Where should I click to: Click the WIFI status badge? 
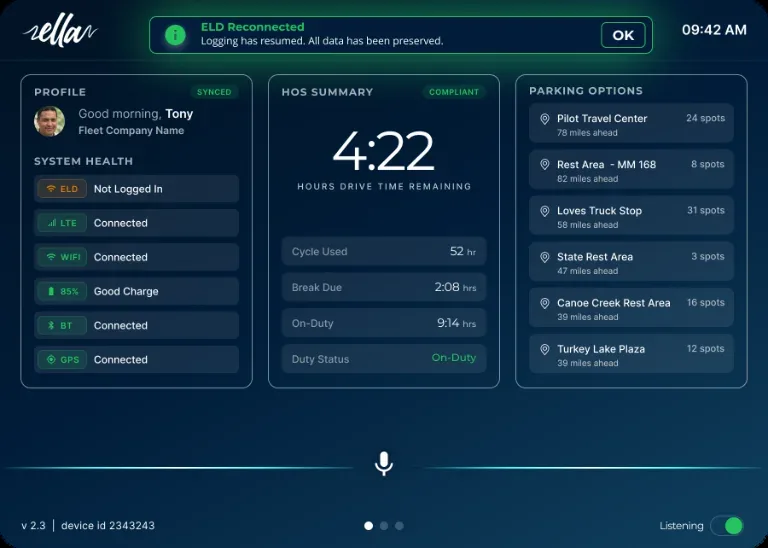tap(62, 257)
